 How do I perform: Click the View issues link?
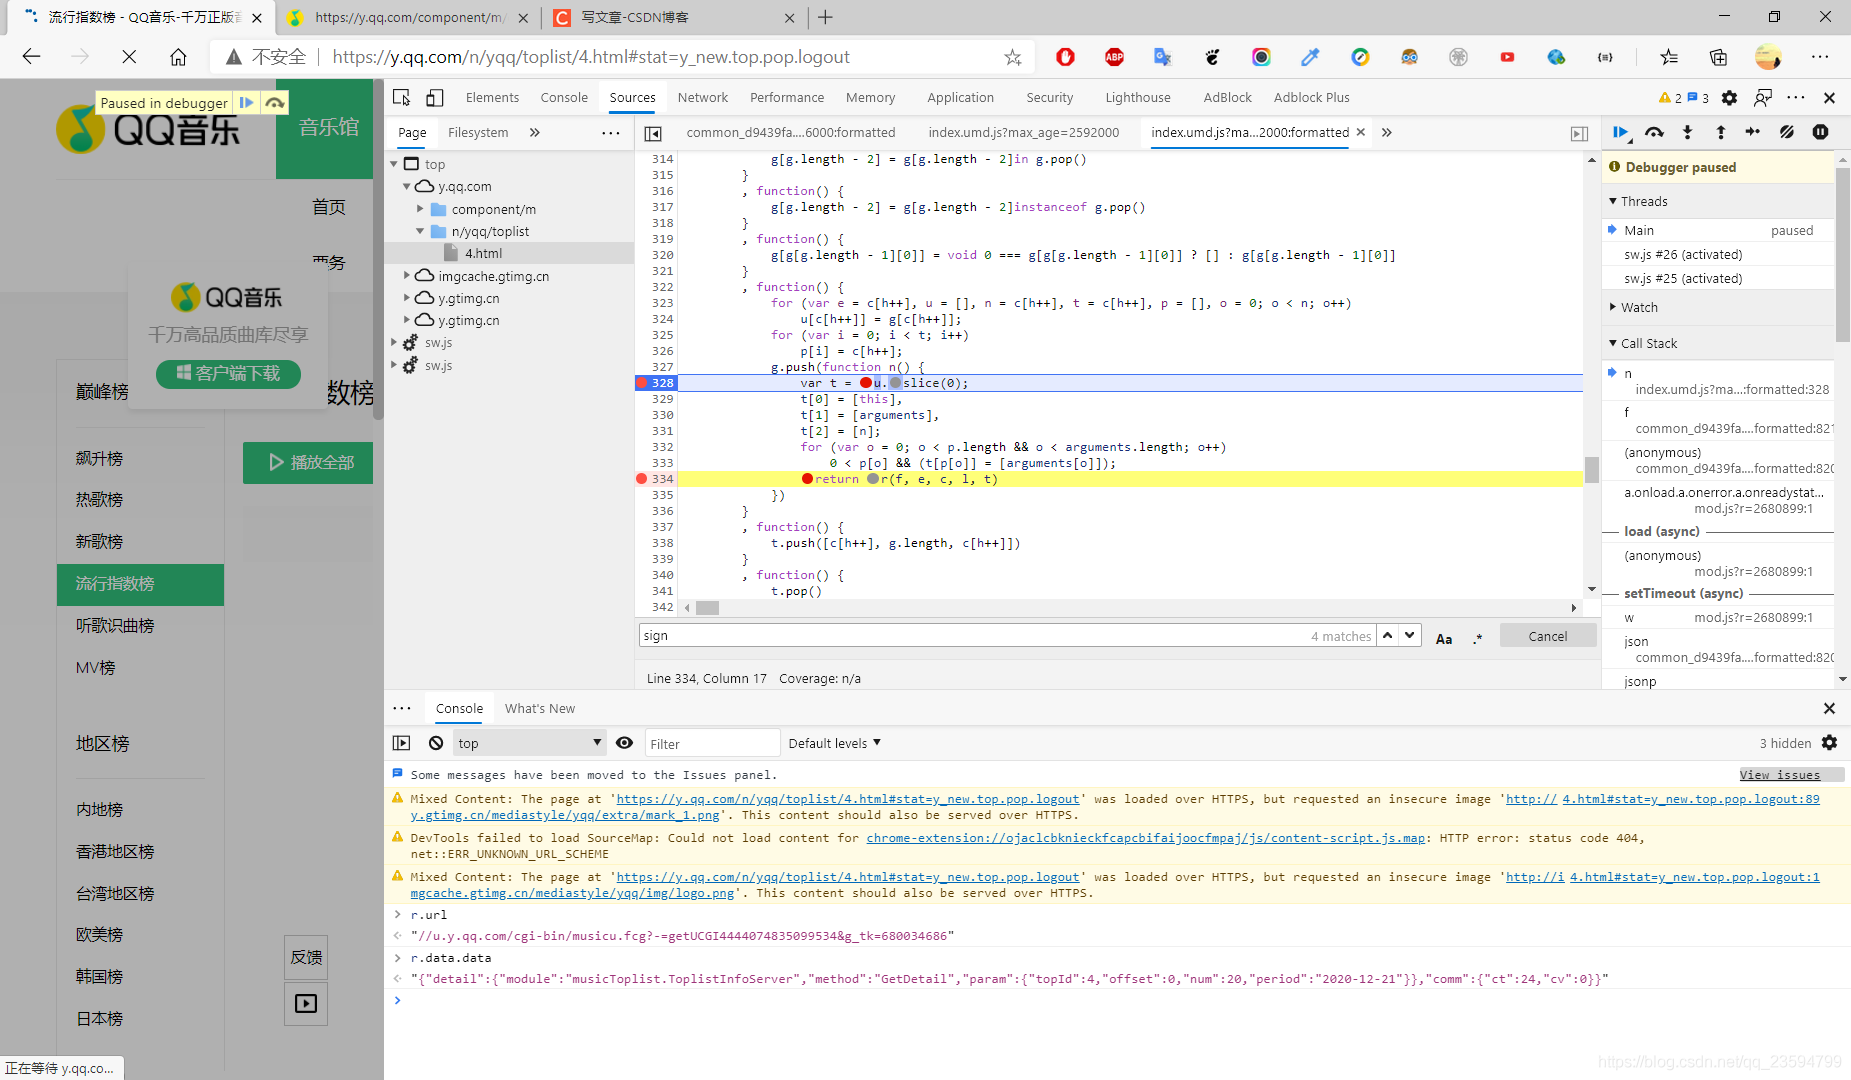[x=1780, y=775]
